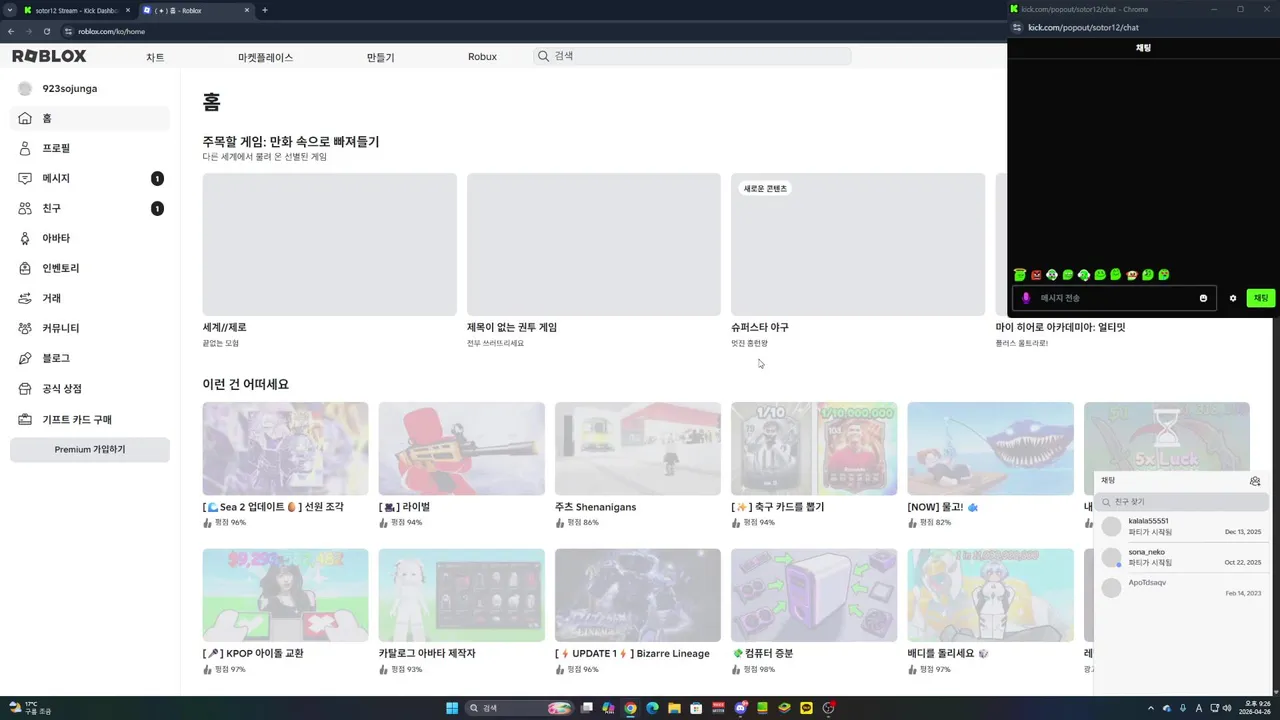Open Microsoft Store from the taskbar

click(x=696, y=708)
